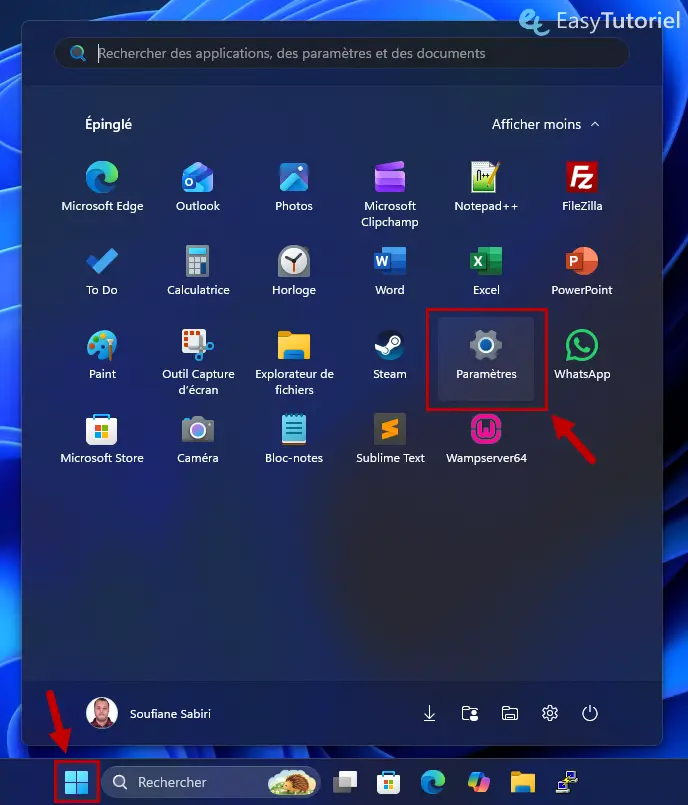The height and width of the screenshot is (805, 688).
Task: Launch Copilot from the taskbar
Action: point(478,782)
